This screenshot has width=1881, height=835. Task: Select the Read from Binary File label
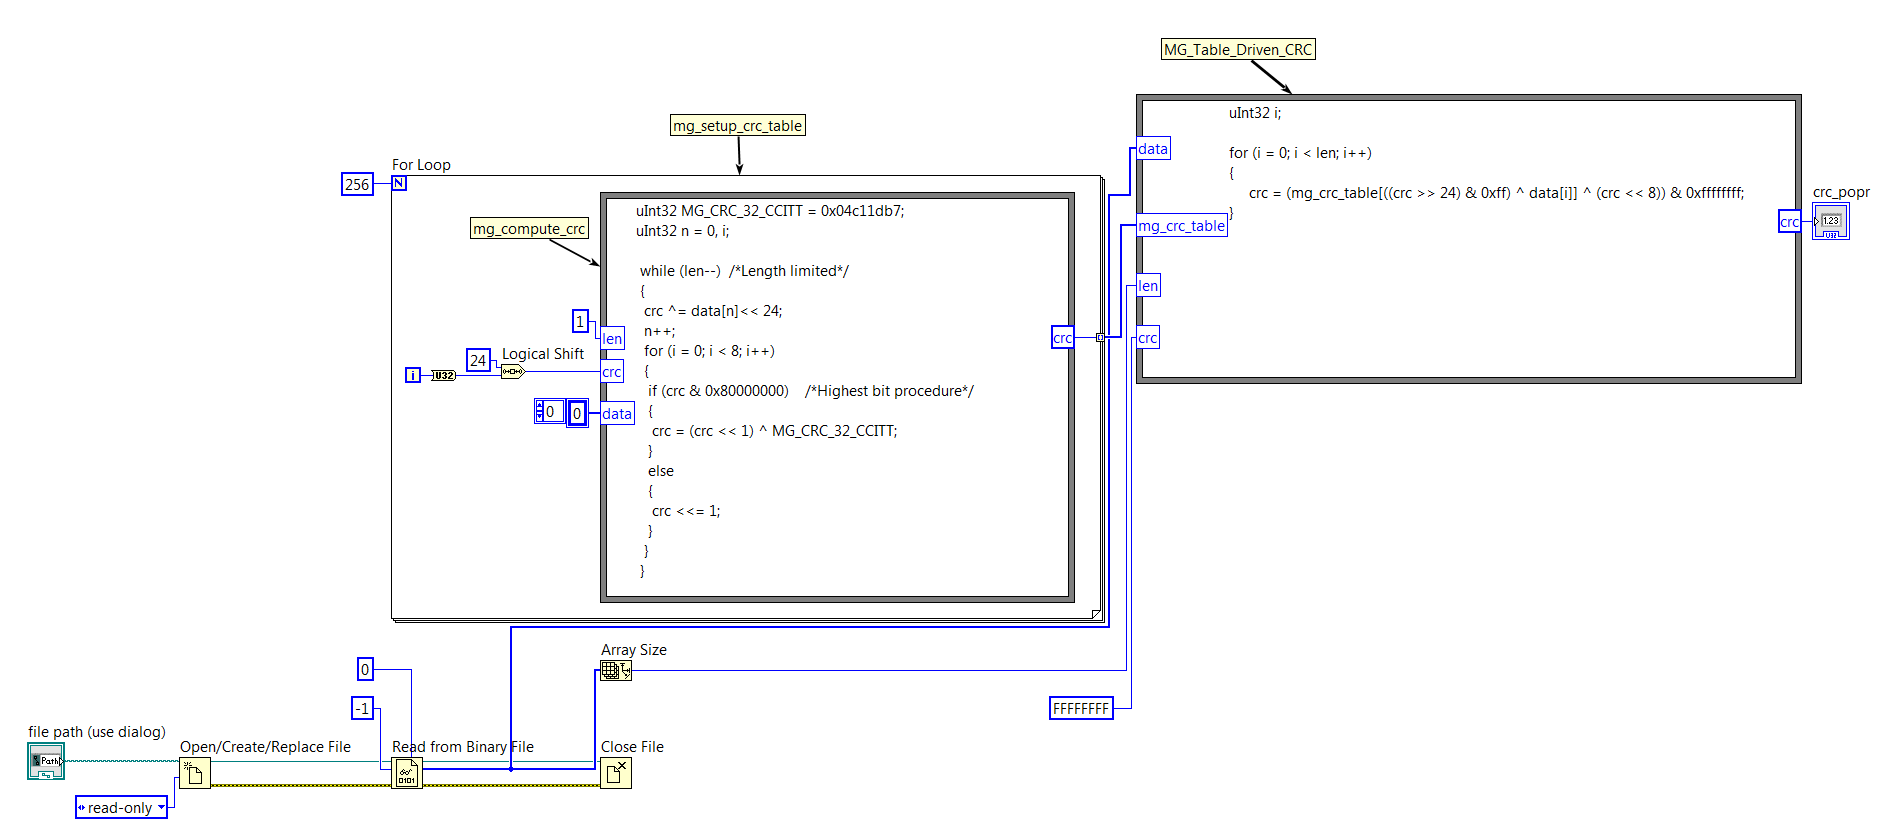click(463, 747)
